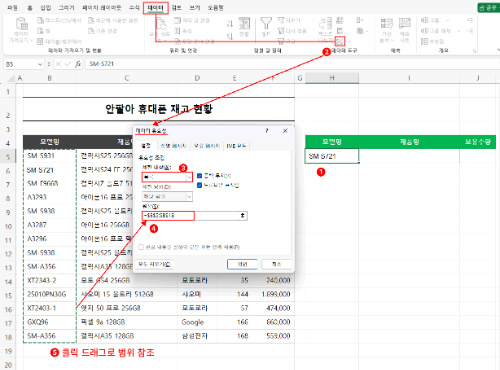Open the 가상 분석 icon
The width and height of the screenshot is (500, 370).
tap(387, 23)
